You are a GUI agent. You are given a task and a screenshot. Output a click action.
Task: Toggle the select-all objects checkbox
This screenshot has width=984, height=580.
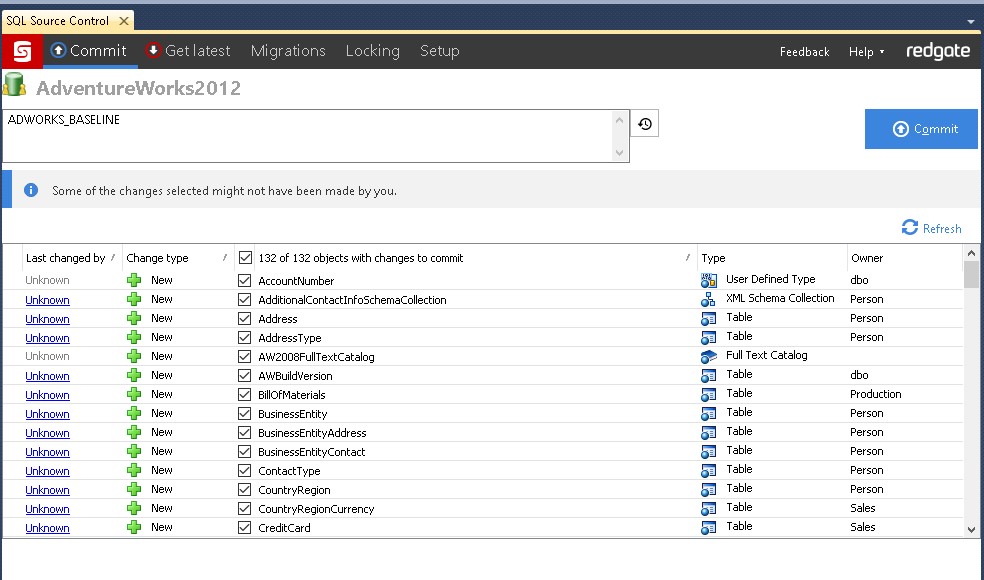point(245,258)
